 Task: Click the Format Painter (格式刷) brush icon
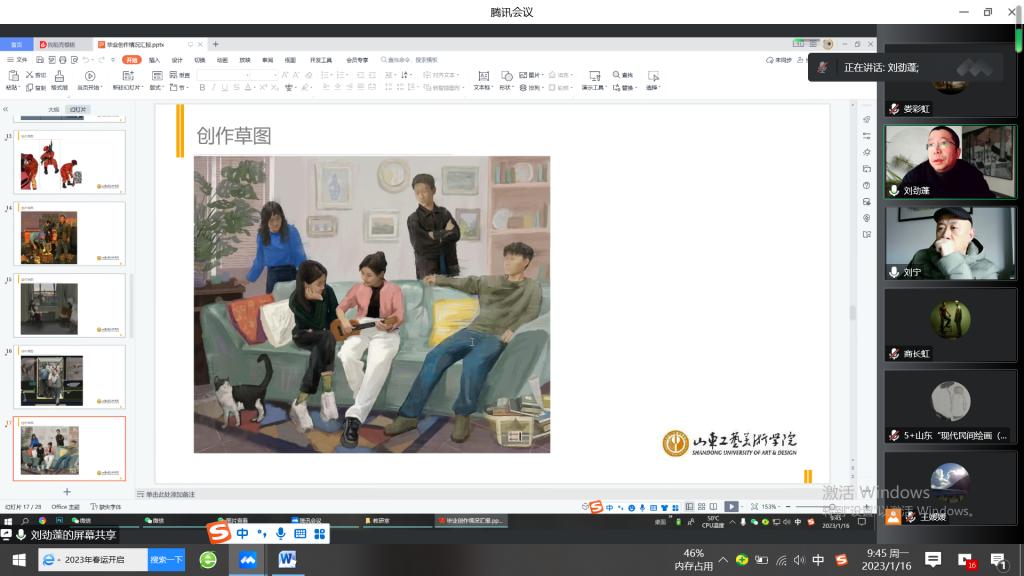coord(60,76)
